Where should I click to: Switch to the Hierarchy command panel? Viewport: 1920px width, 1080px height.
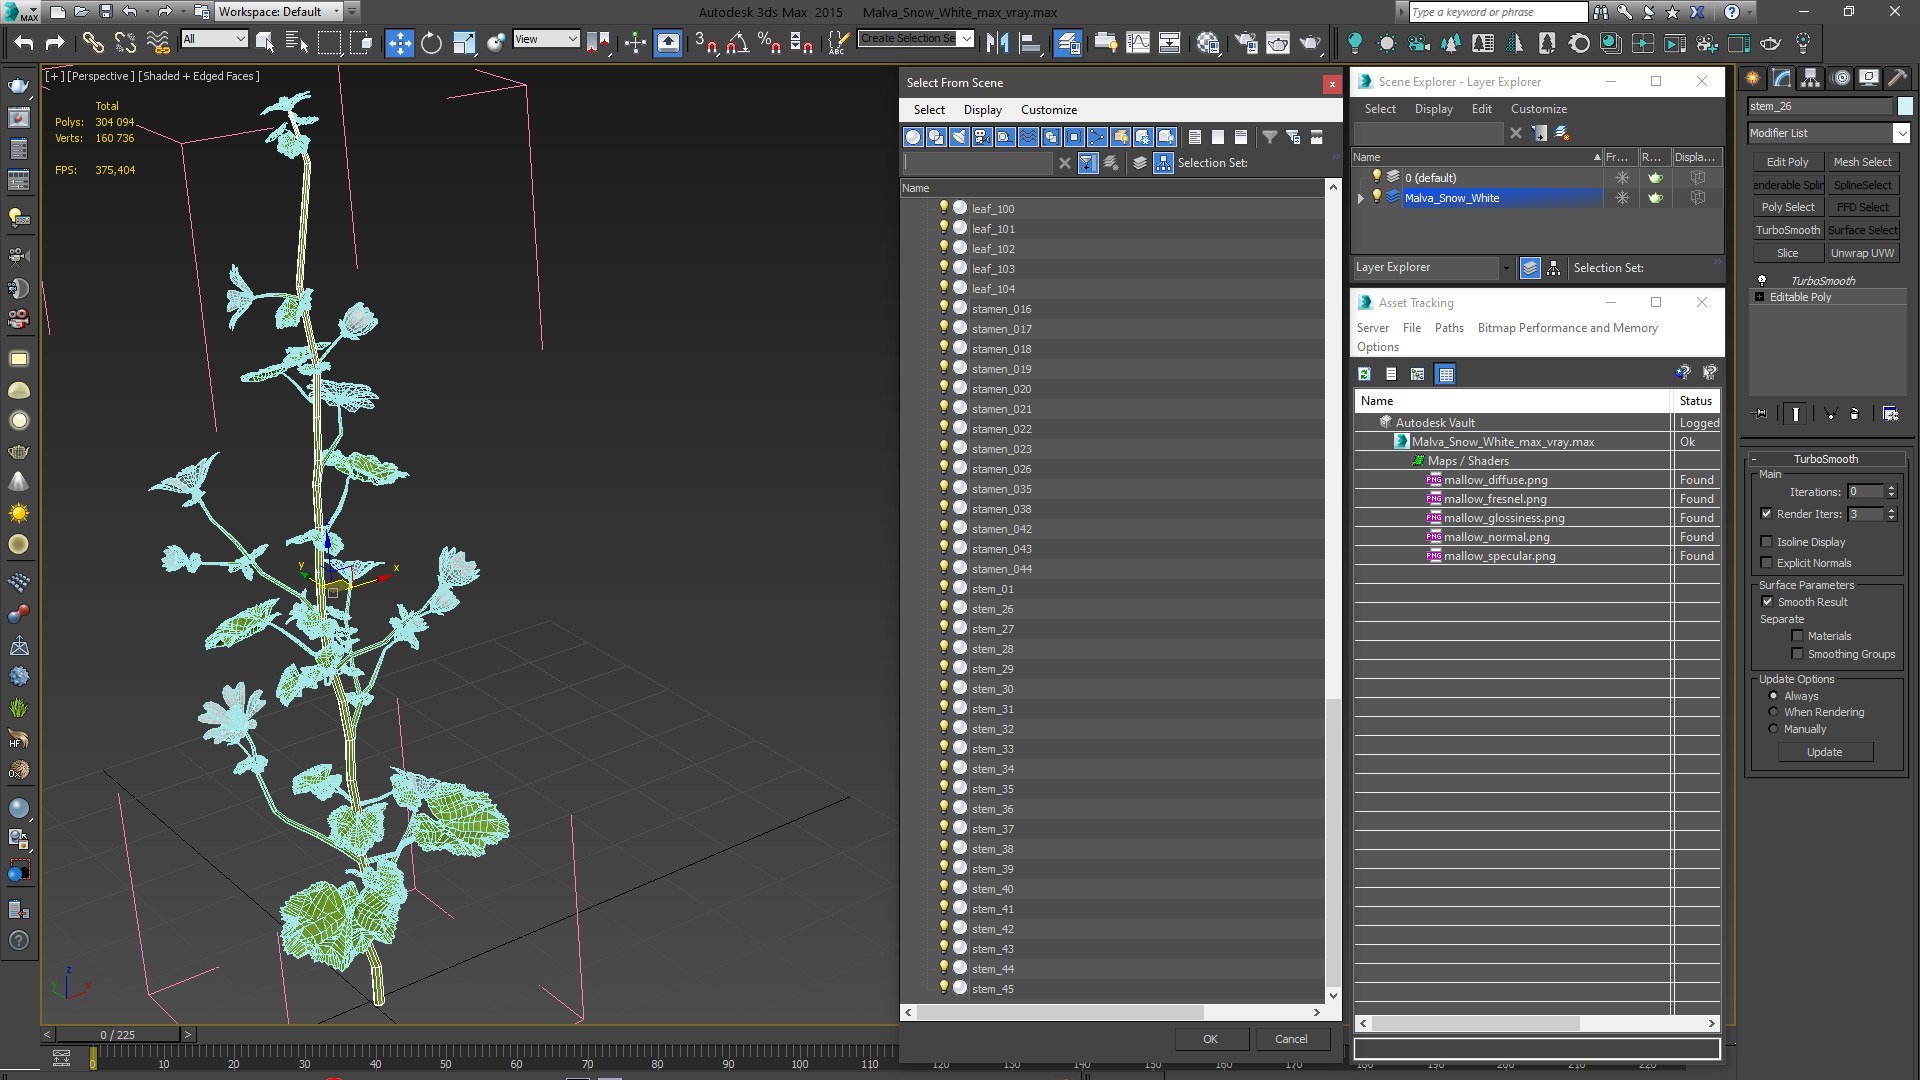[1810, 78]
